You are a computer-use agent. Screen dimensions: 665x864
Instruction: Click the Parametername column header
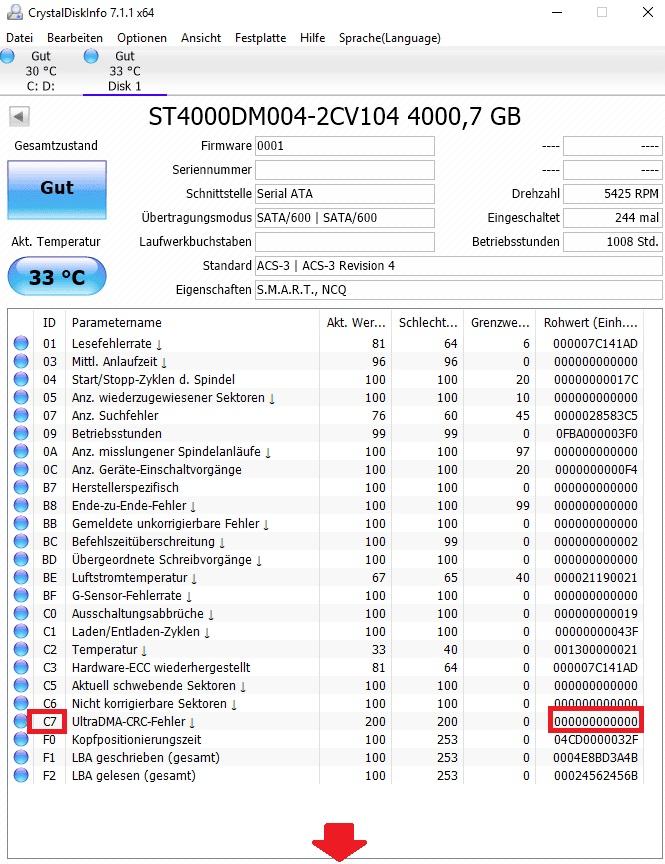(x=192, y=323)
